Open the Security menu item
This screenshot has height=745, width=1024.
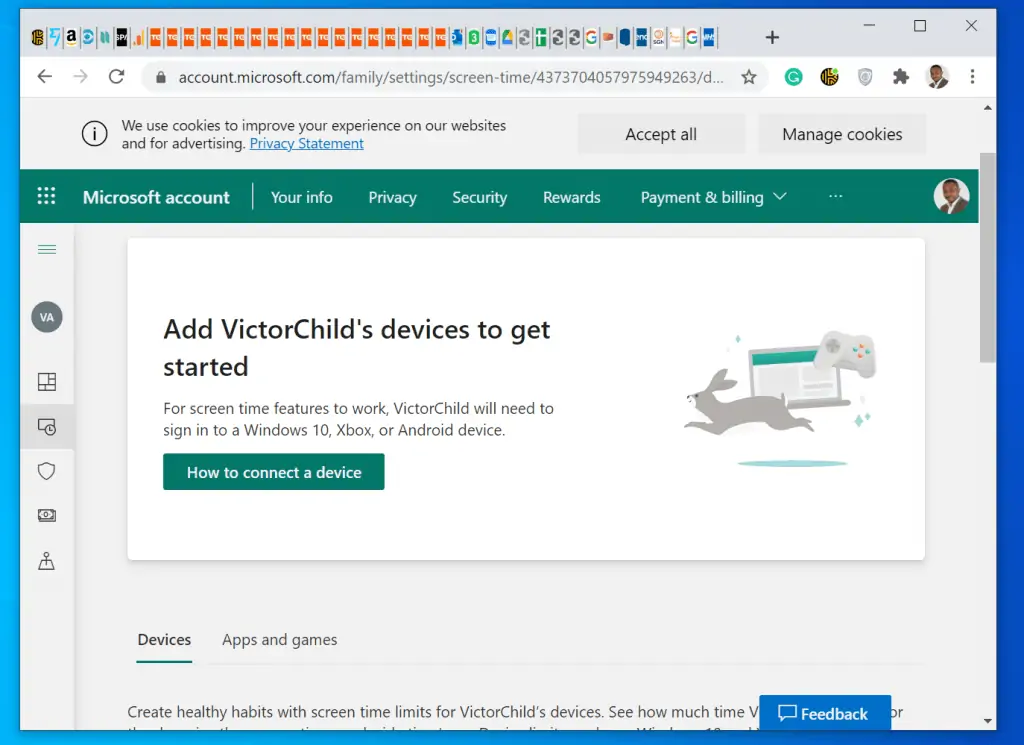tap(479, 197)
